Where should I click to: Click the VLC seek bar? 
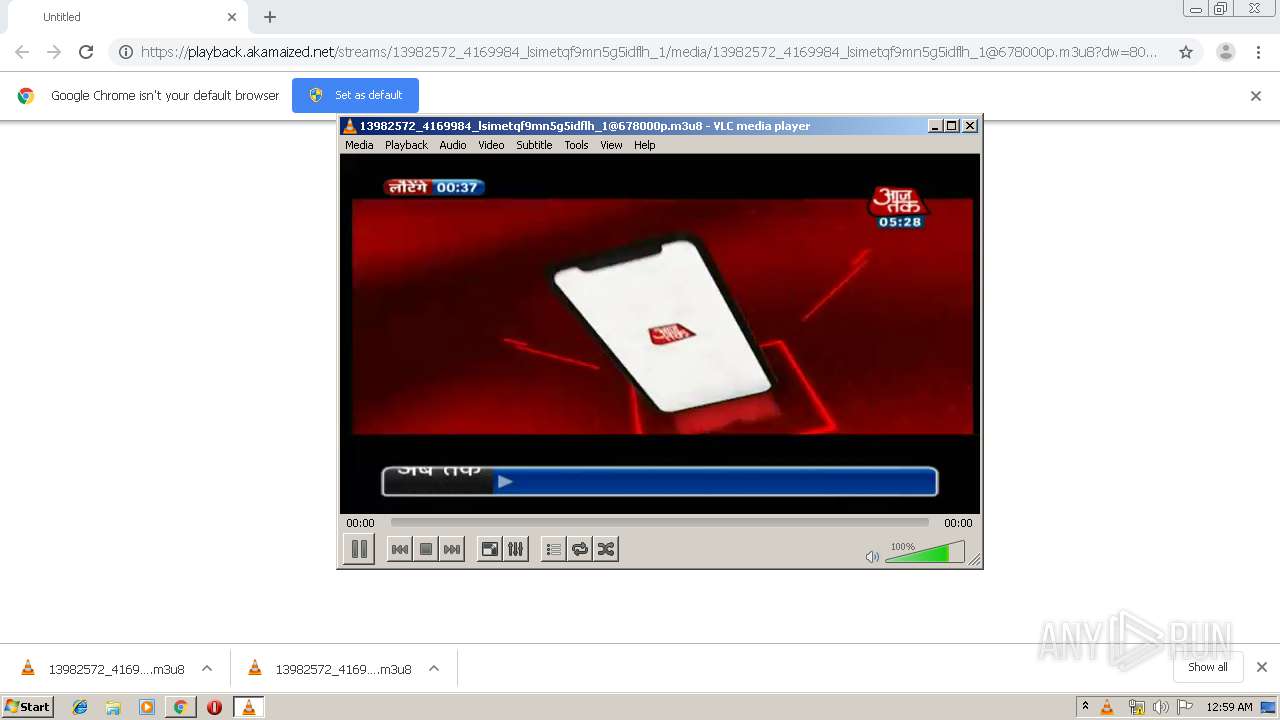click(x=659, y=522)
